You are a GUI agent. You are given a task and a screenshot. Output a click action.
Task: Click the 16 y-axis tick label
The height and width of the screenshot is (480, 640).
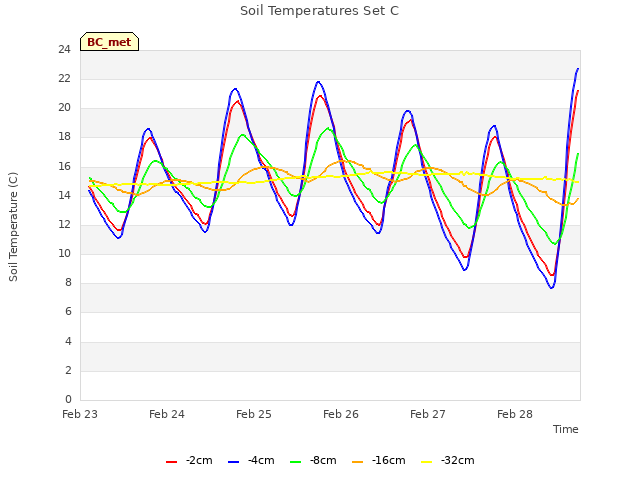coord(64,167)
